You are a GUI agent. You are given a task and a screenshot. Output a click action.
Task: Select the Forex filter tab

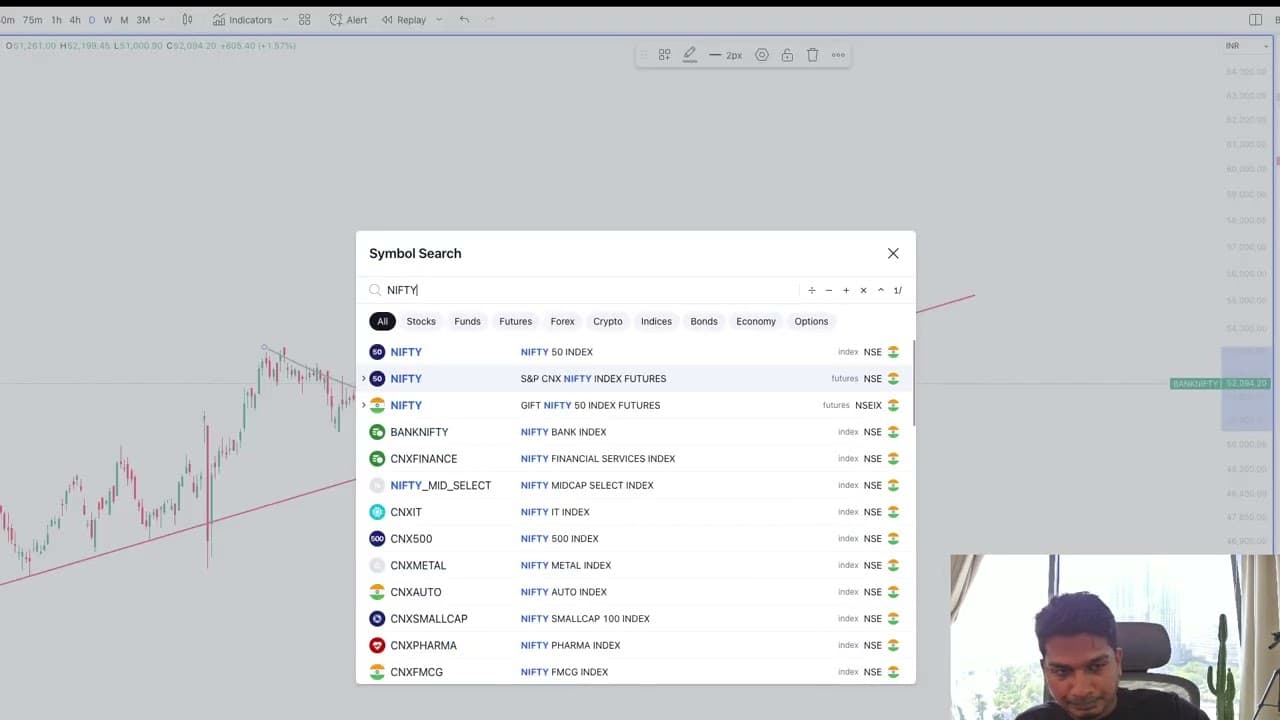(562, 321)
